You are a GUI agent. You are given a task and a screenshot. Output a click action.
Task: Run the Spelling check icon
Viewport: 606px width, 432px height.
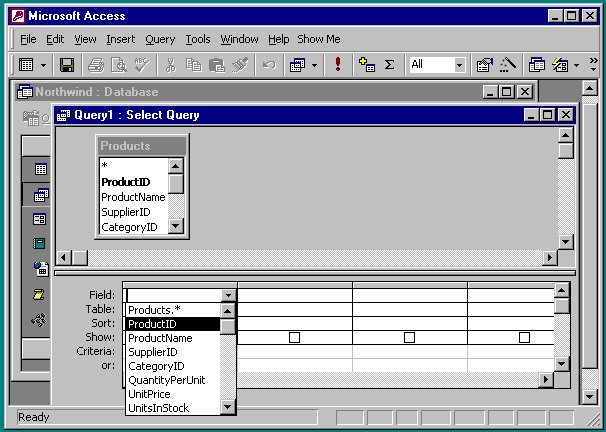(142, 65)
